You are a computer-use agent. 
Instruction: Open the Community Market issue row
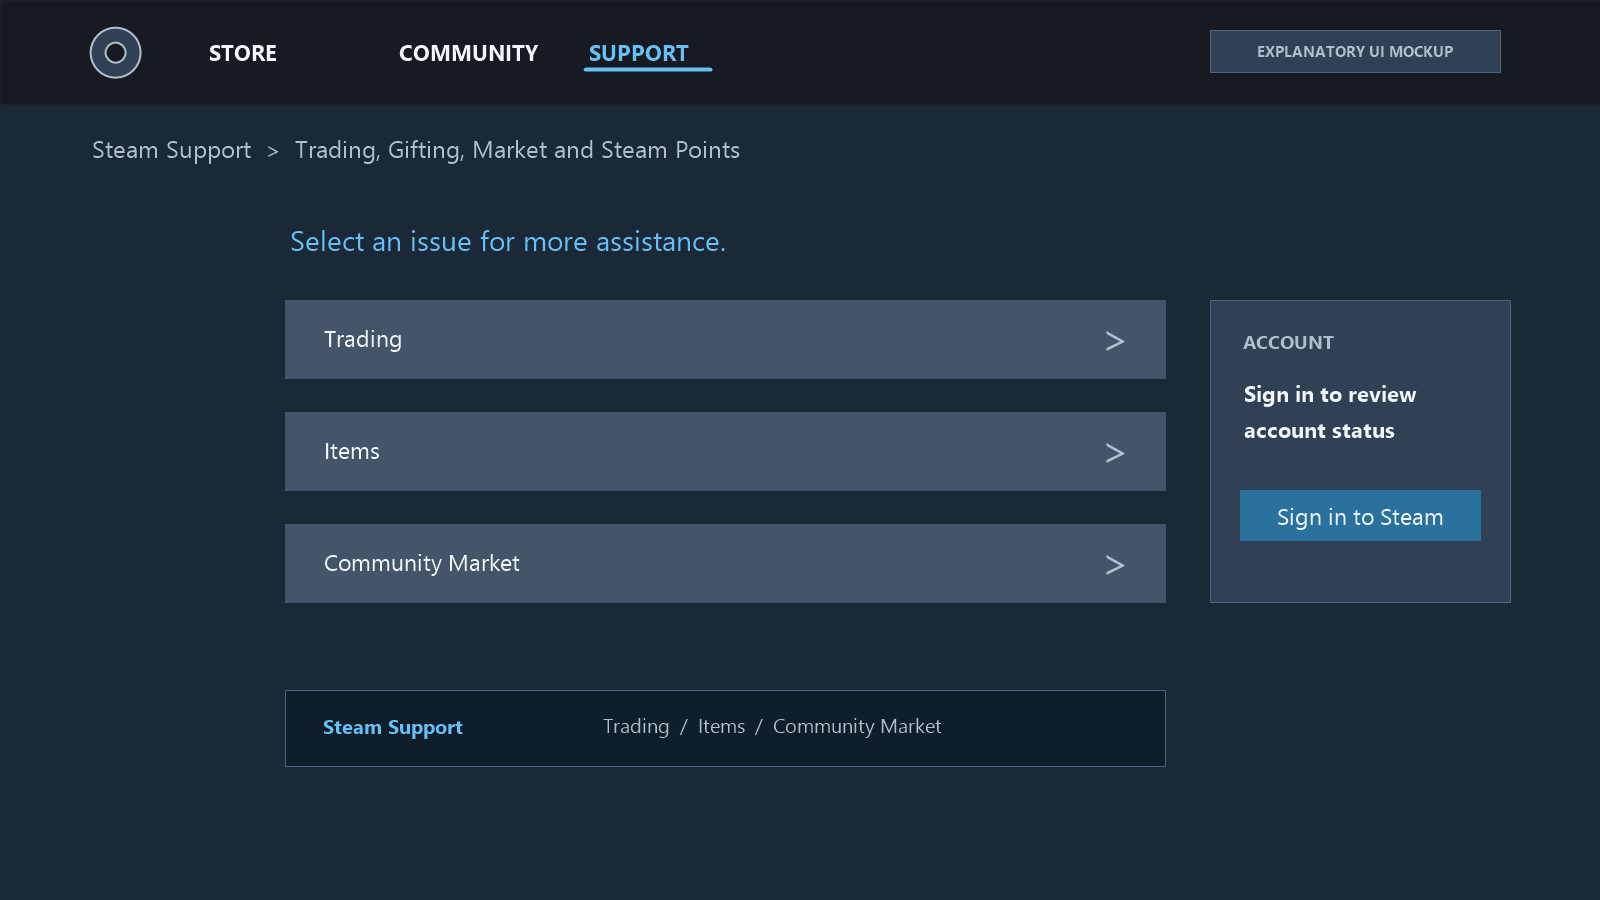click(x=725, y=563)
